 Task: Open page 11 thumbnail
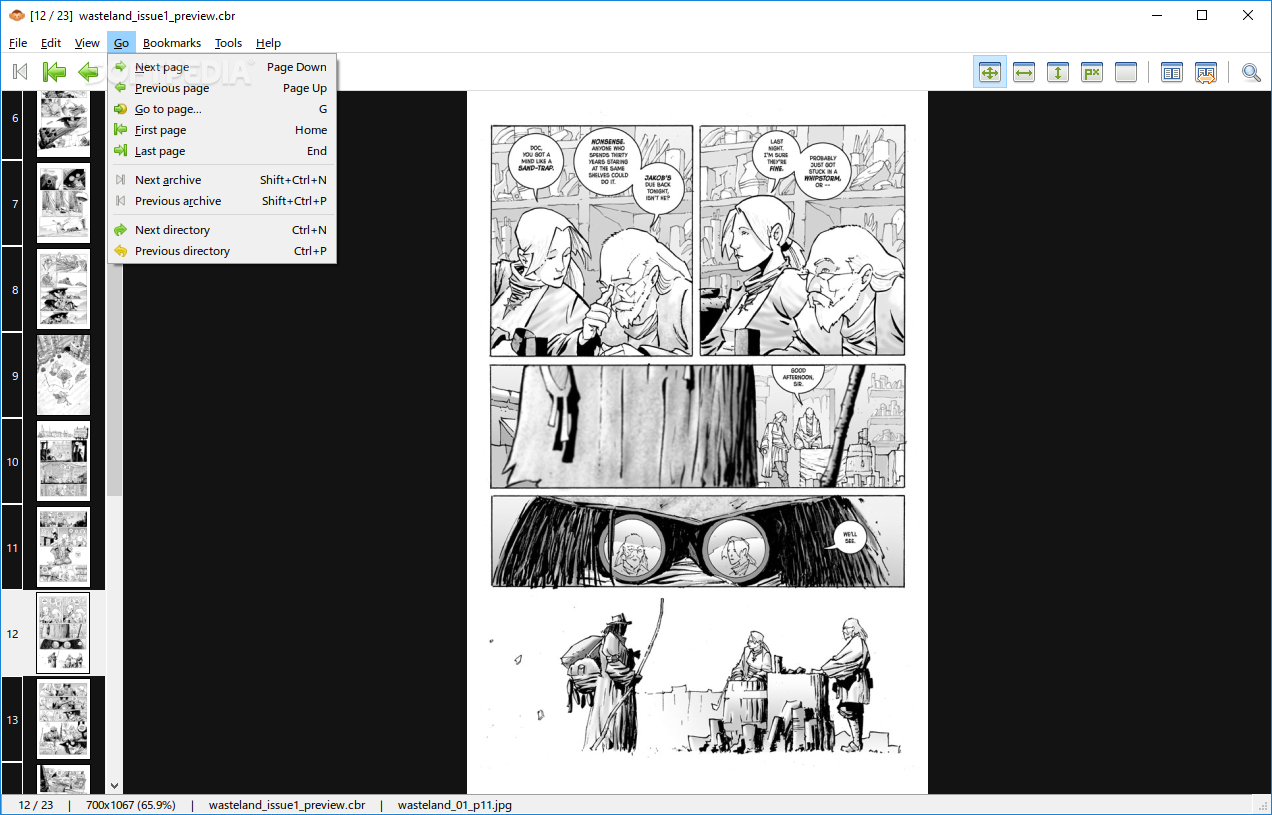63,547
